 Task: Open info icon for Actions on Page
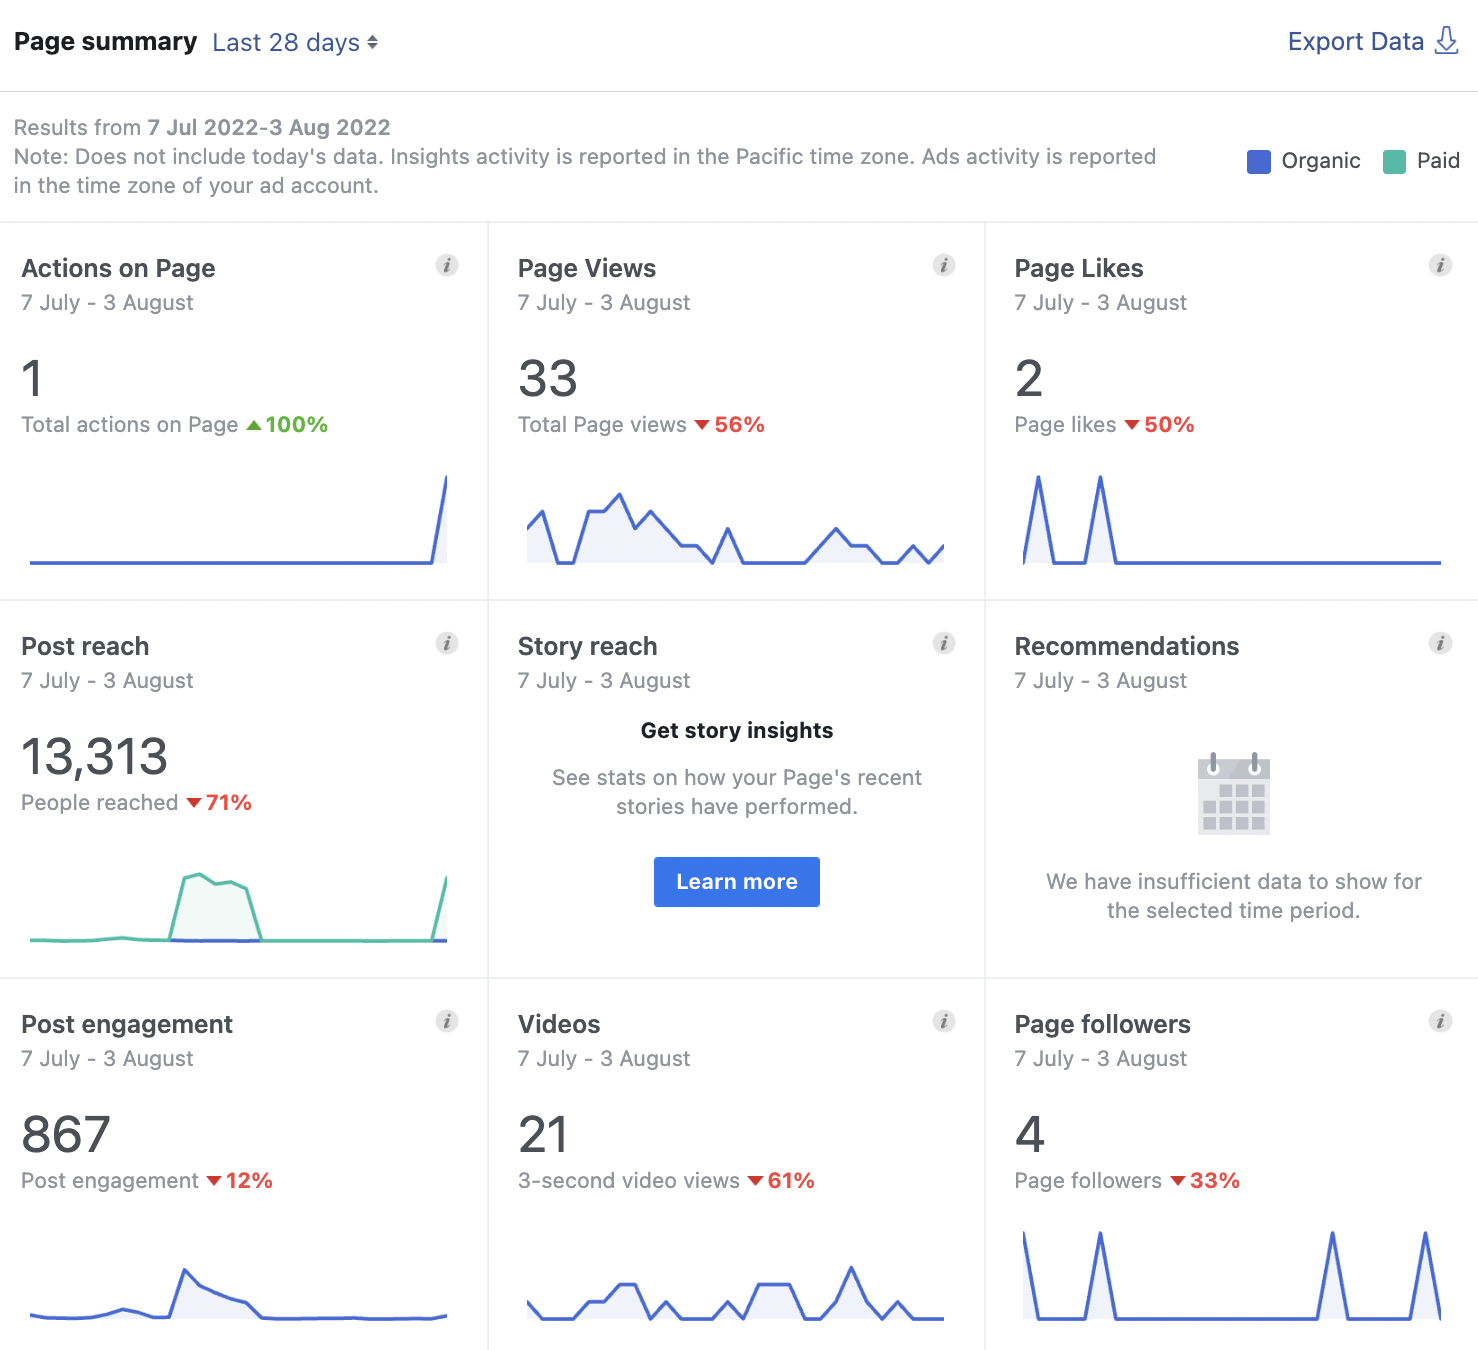[x=447, y=265]
